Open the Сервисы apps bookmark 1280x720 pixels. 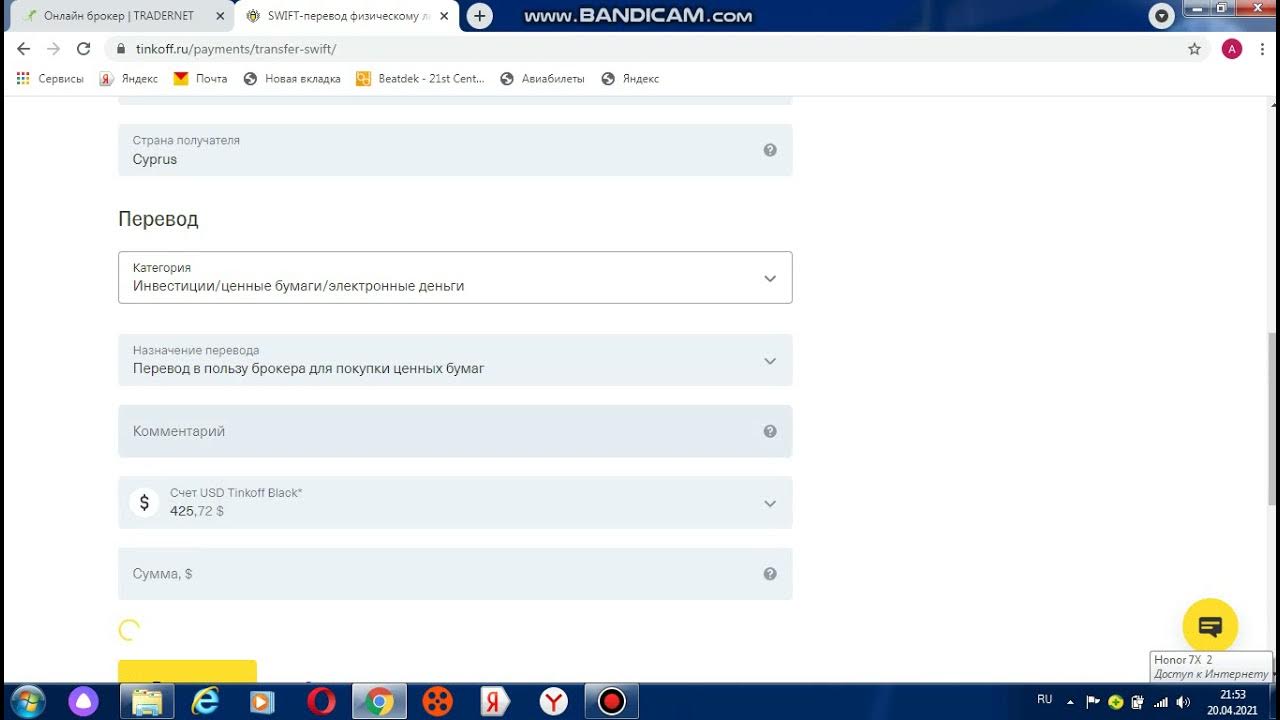50,79
